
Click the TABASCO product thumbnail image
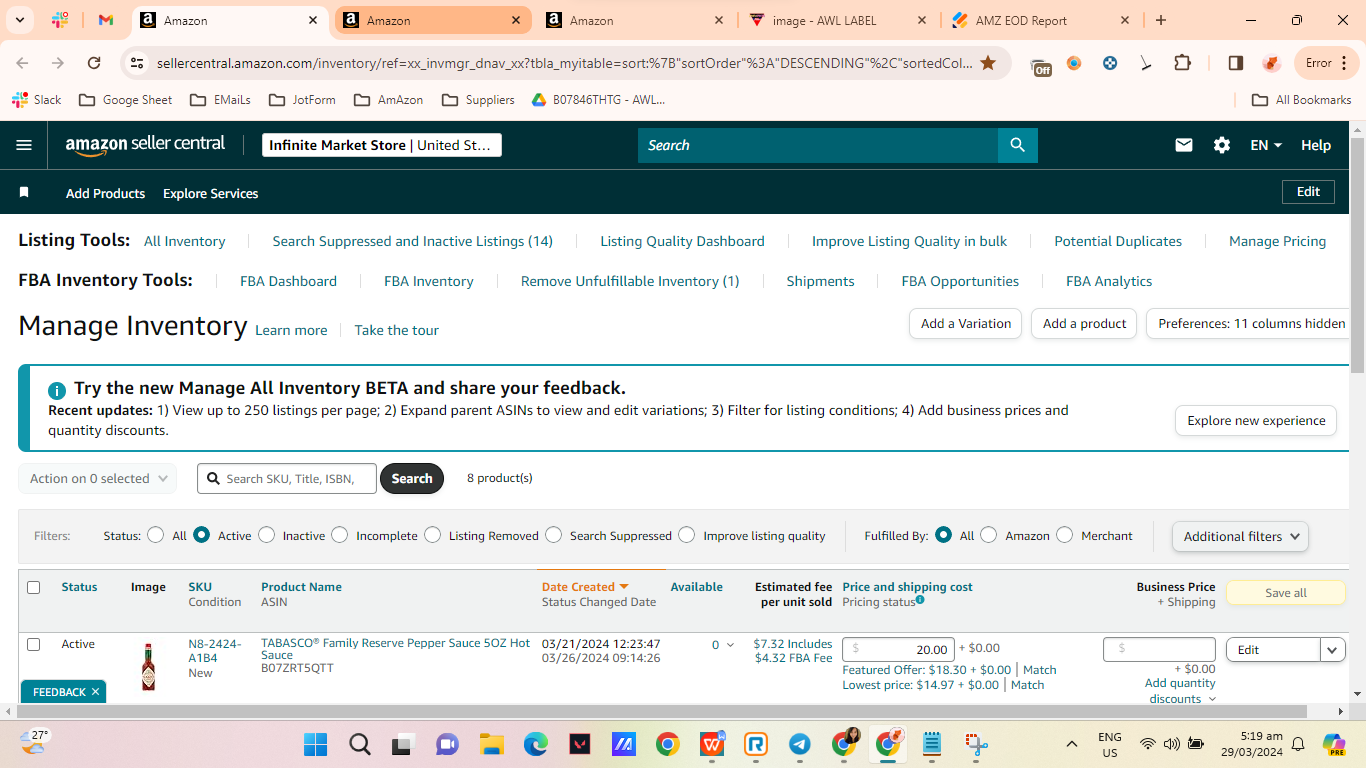coord(148,667)
